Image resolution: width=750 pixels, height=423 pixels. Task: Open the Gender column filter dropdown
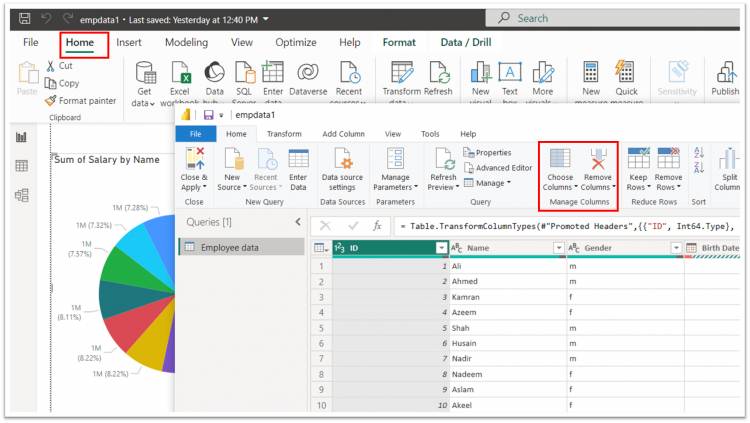(x=676, y=248)
